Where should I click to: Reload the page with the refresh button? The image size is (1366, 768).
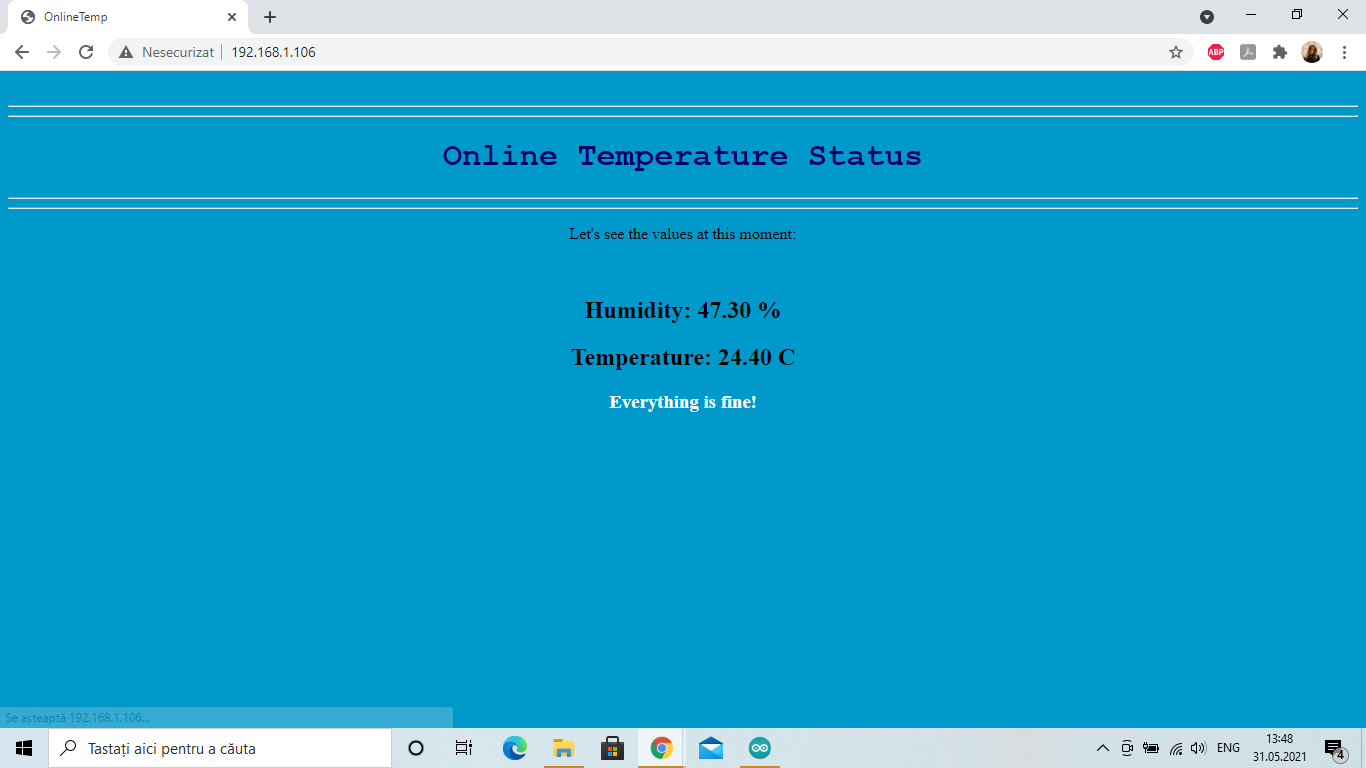point(86,52)
